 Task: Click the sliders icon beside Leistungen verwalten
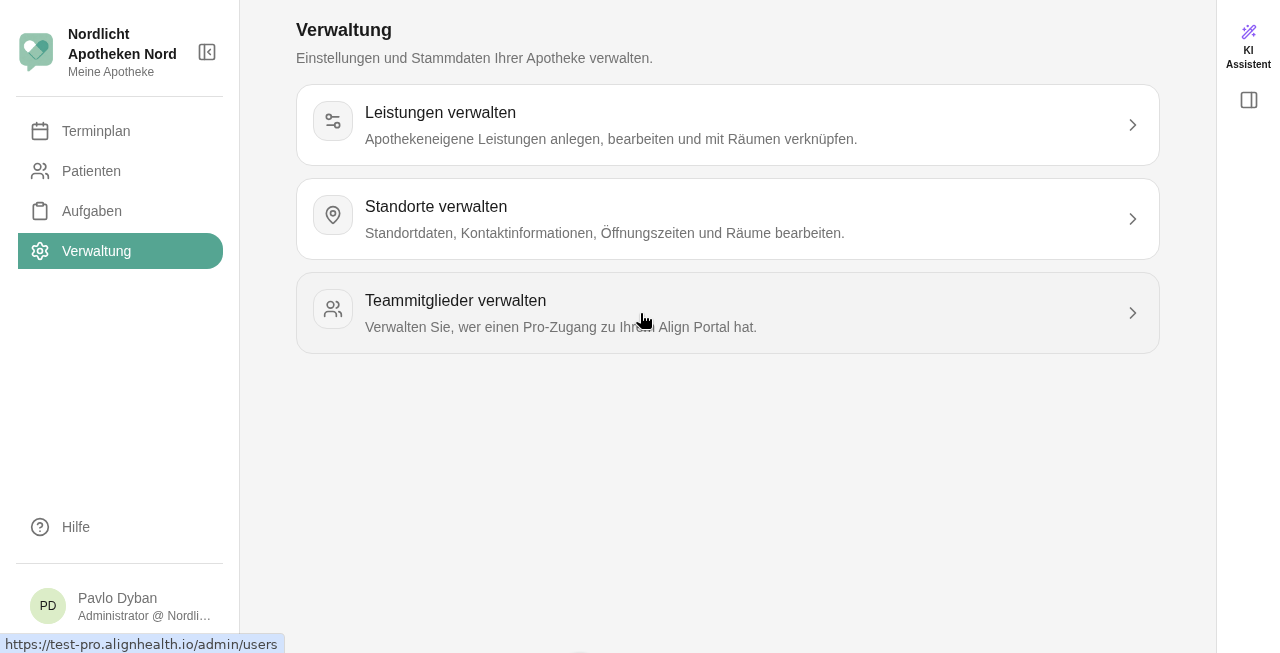333,121
